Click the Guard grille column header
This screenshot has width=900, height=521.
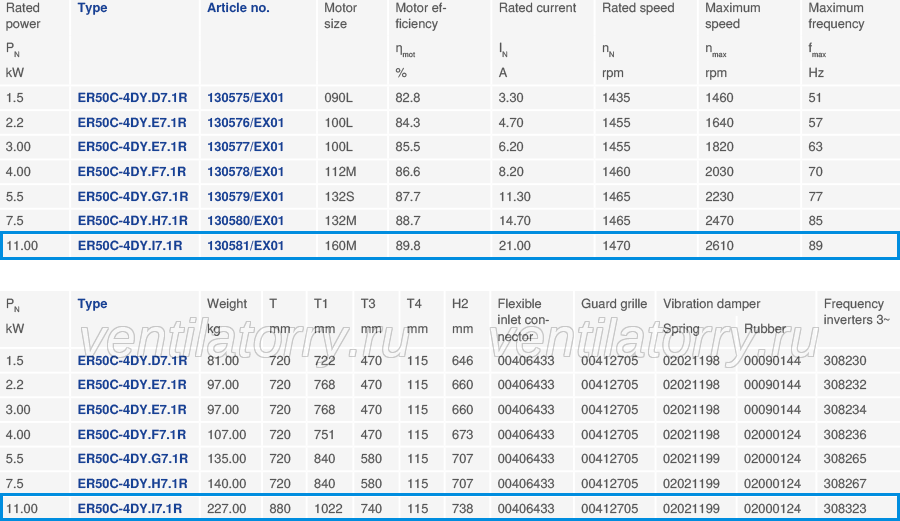pos(614,304)
